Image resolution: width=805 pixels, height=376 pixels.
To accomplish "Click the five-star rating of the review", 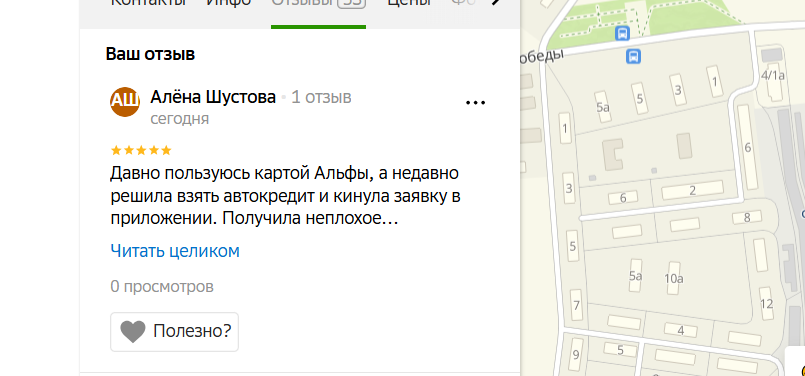I will (x=141, y=151).
